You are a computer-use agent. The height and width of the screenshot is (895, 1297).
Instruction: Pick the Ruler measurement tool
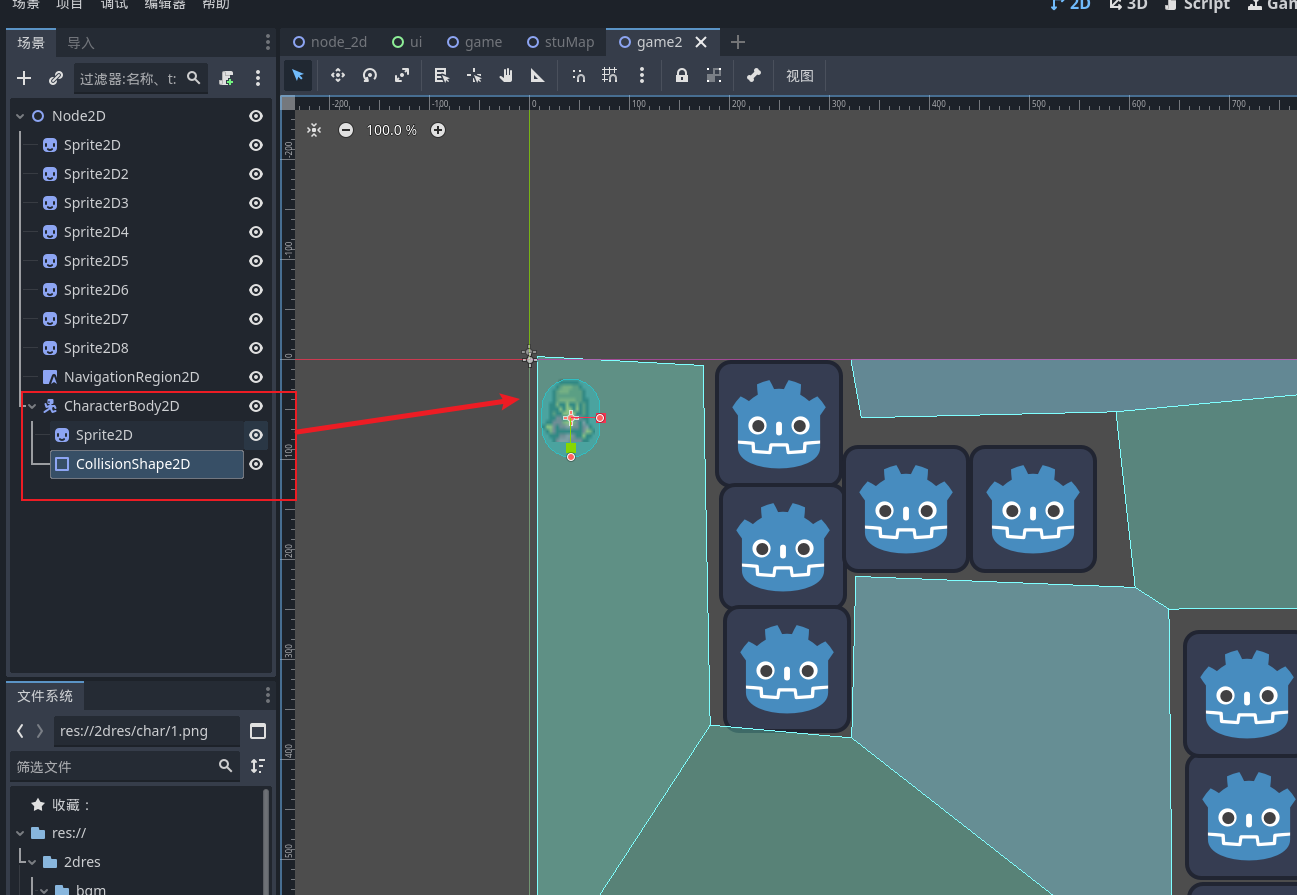point(538,75)
